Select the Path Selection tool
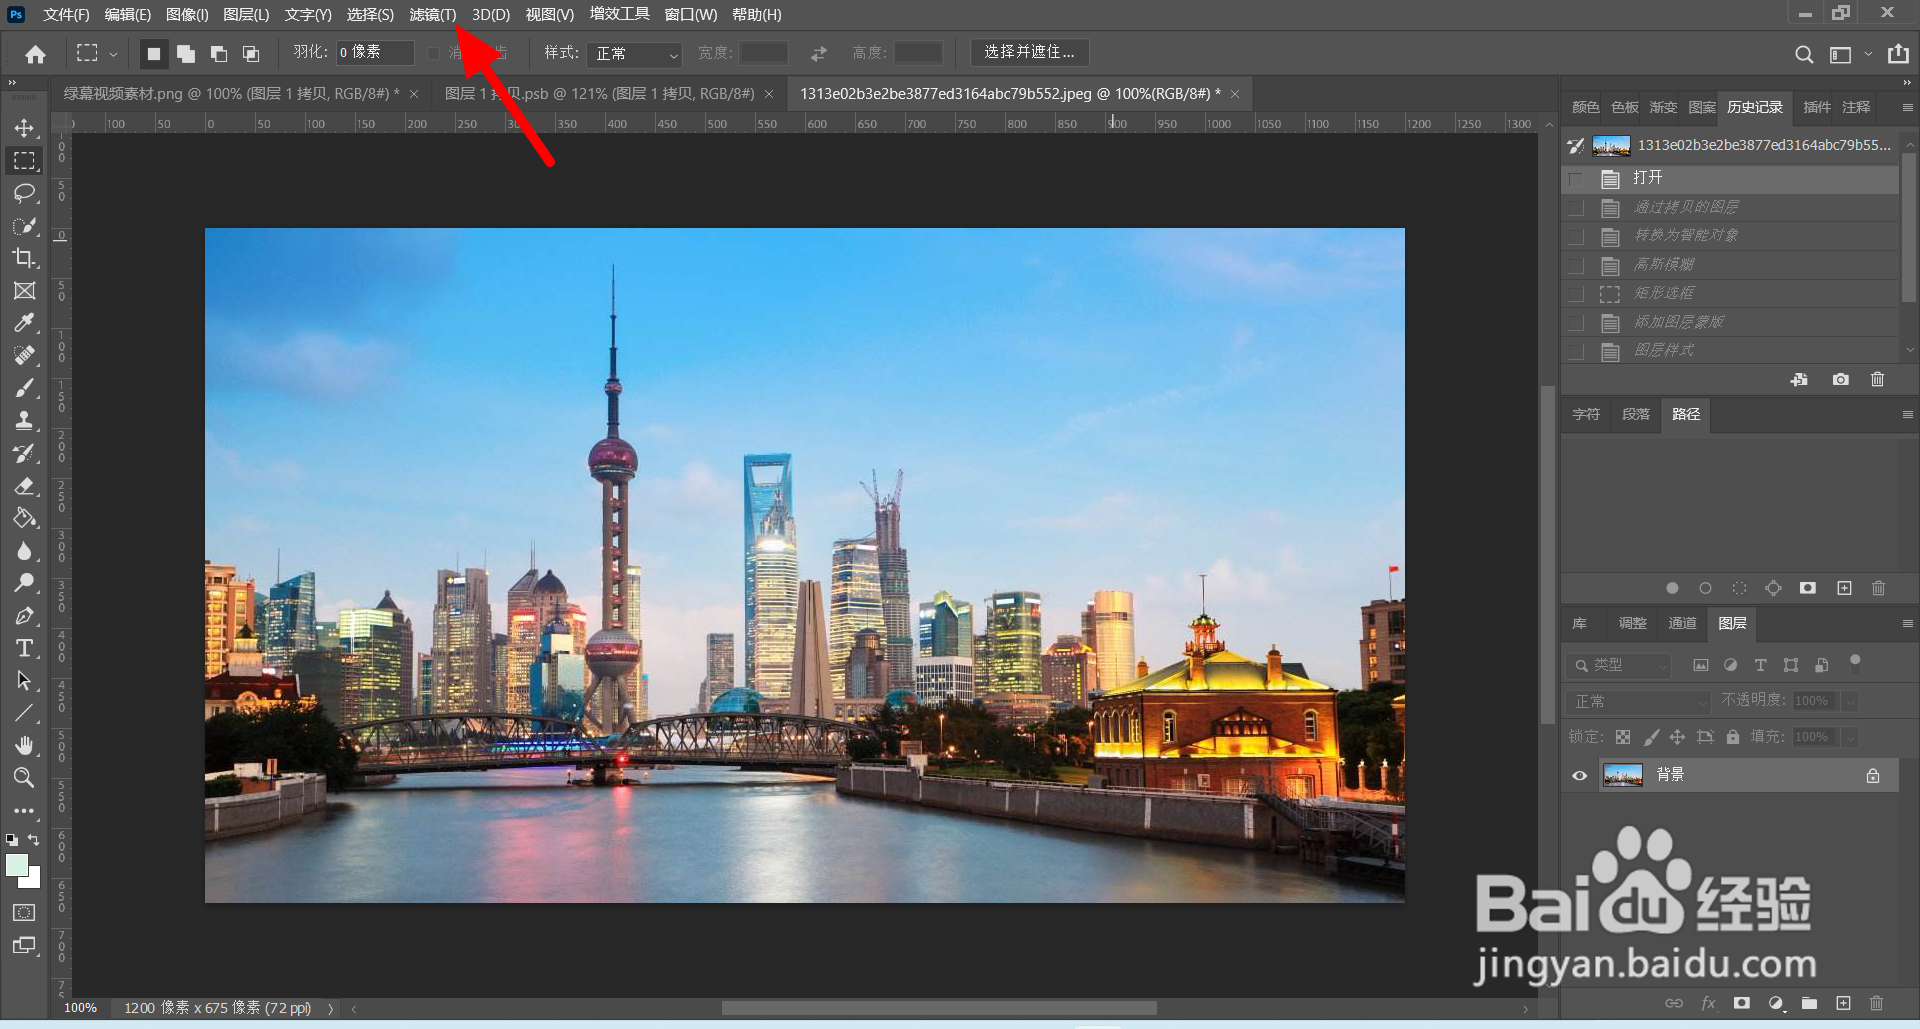1920x1029 pixels. 25,681
